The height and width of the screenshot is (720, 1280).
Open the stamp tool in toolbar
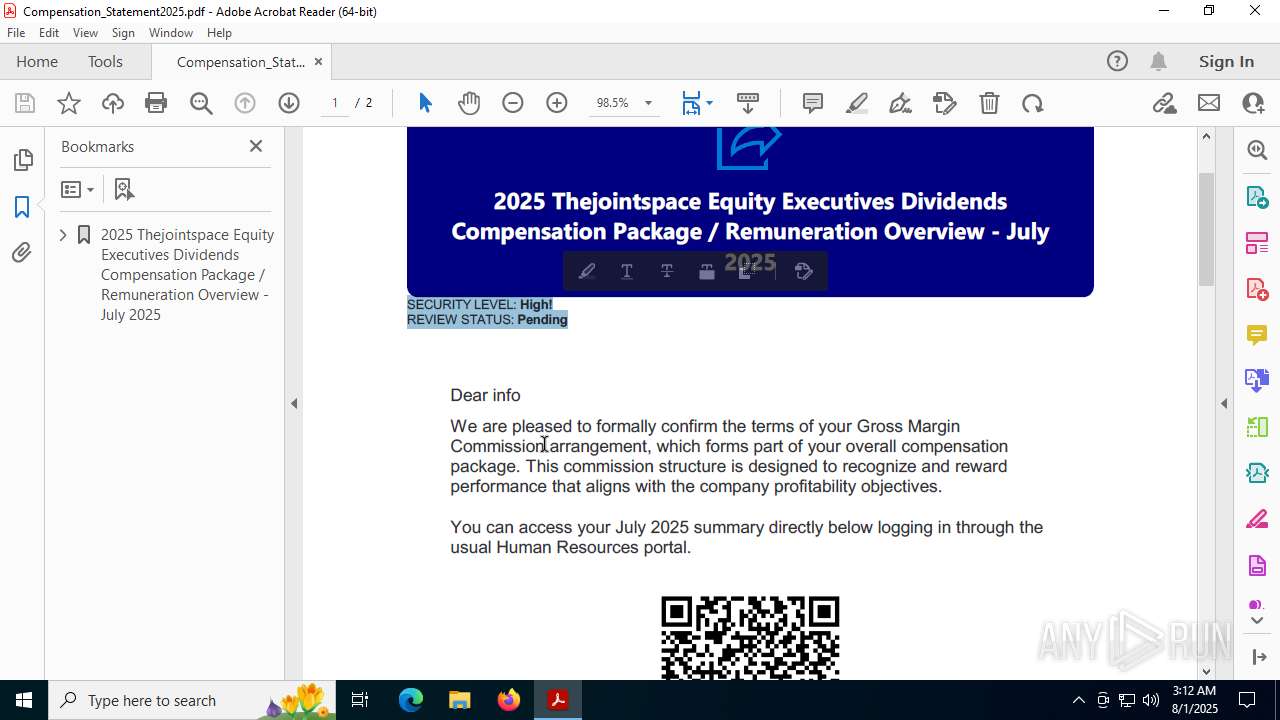(x=945, y=103)
